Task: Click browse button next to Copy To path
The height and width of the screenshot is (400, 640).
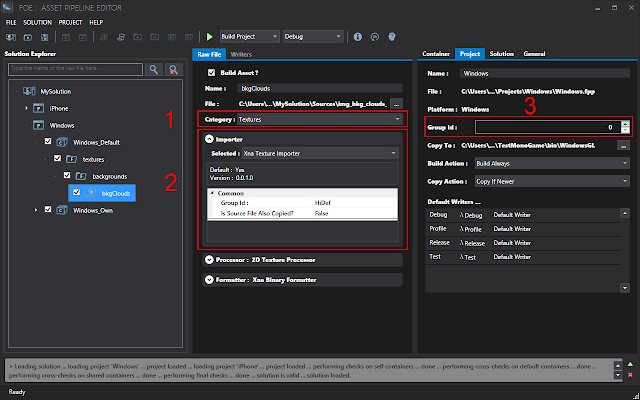Action: [624, 146]
